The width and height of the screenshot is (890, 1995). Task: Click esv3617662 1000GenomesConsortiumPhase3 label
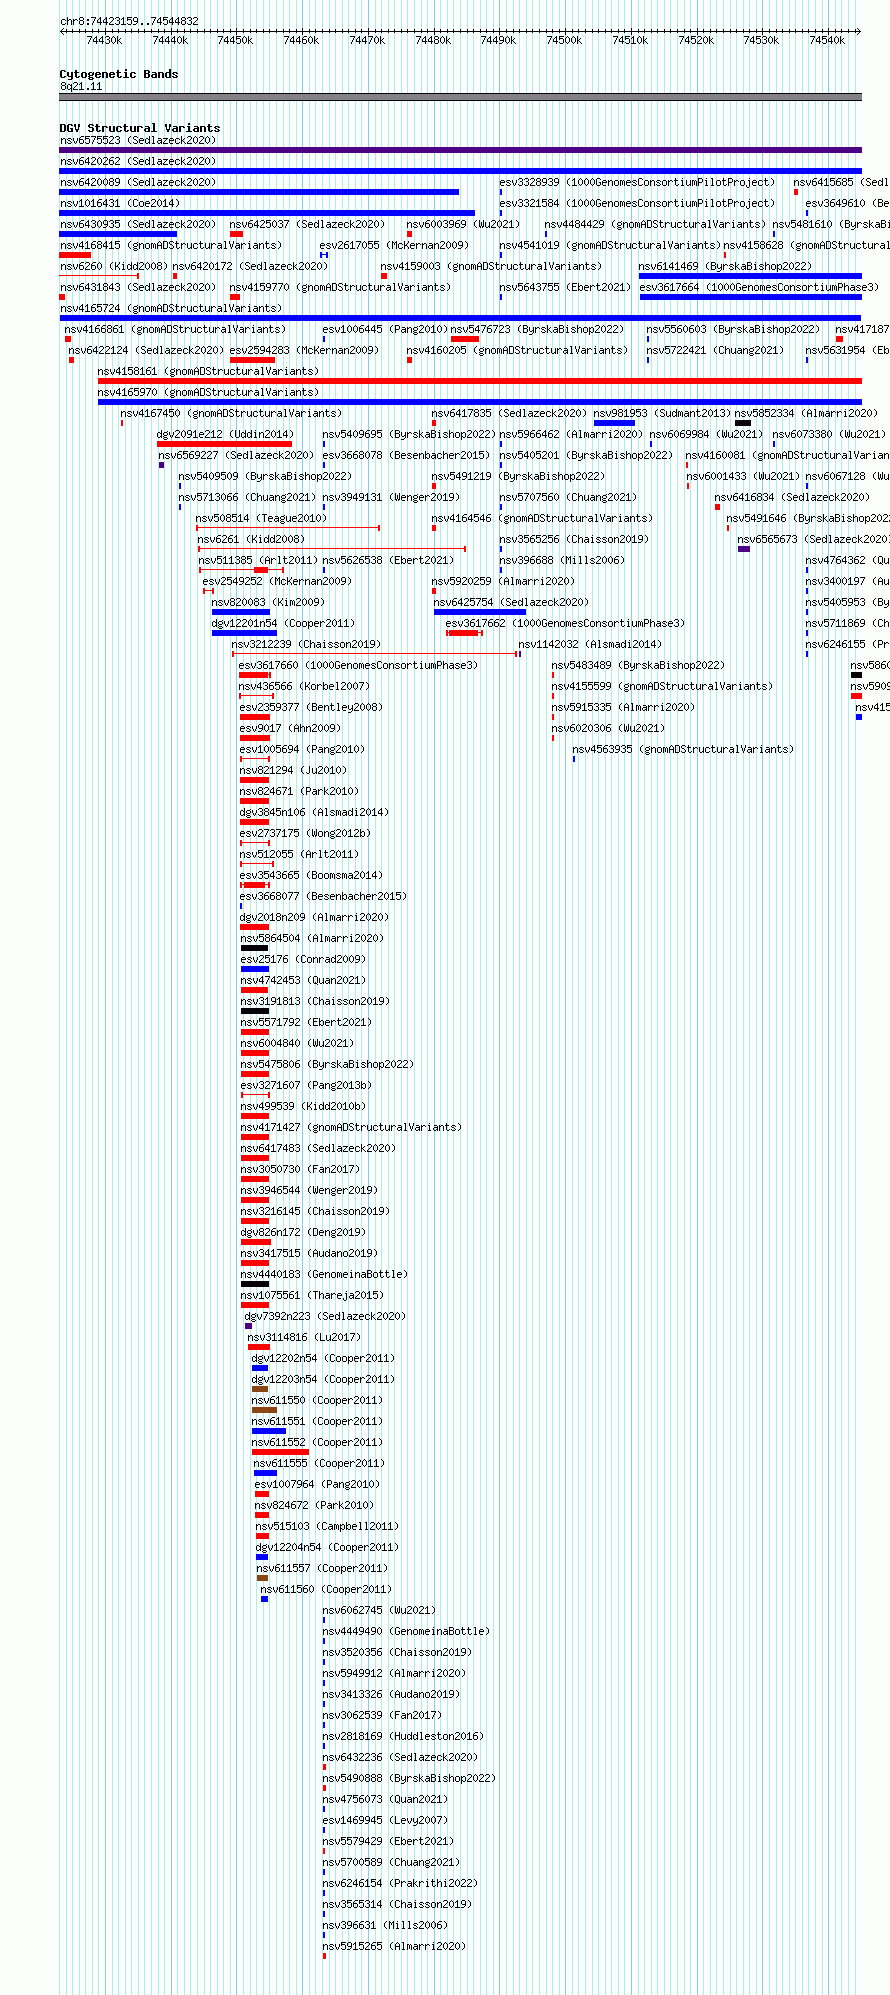coord(565,623)
